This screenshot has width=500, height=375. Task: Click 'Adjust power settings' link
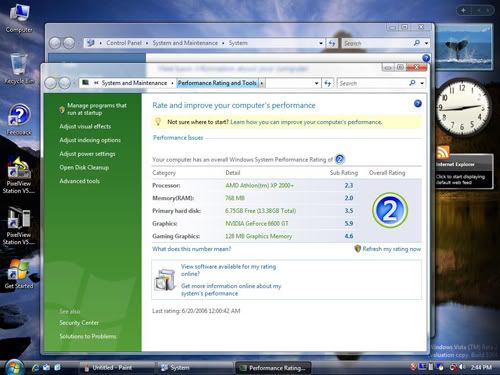[87, 154]
